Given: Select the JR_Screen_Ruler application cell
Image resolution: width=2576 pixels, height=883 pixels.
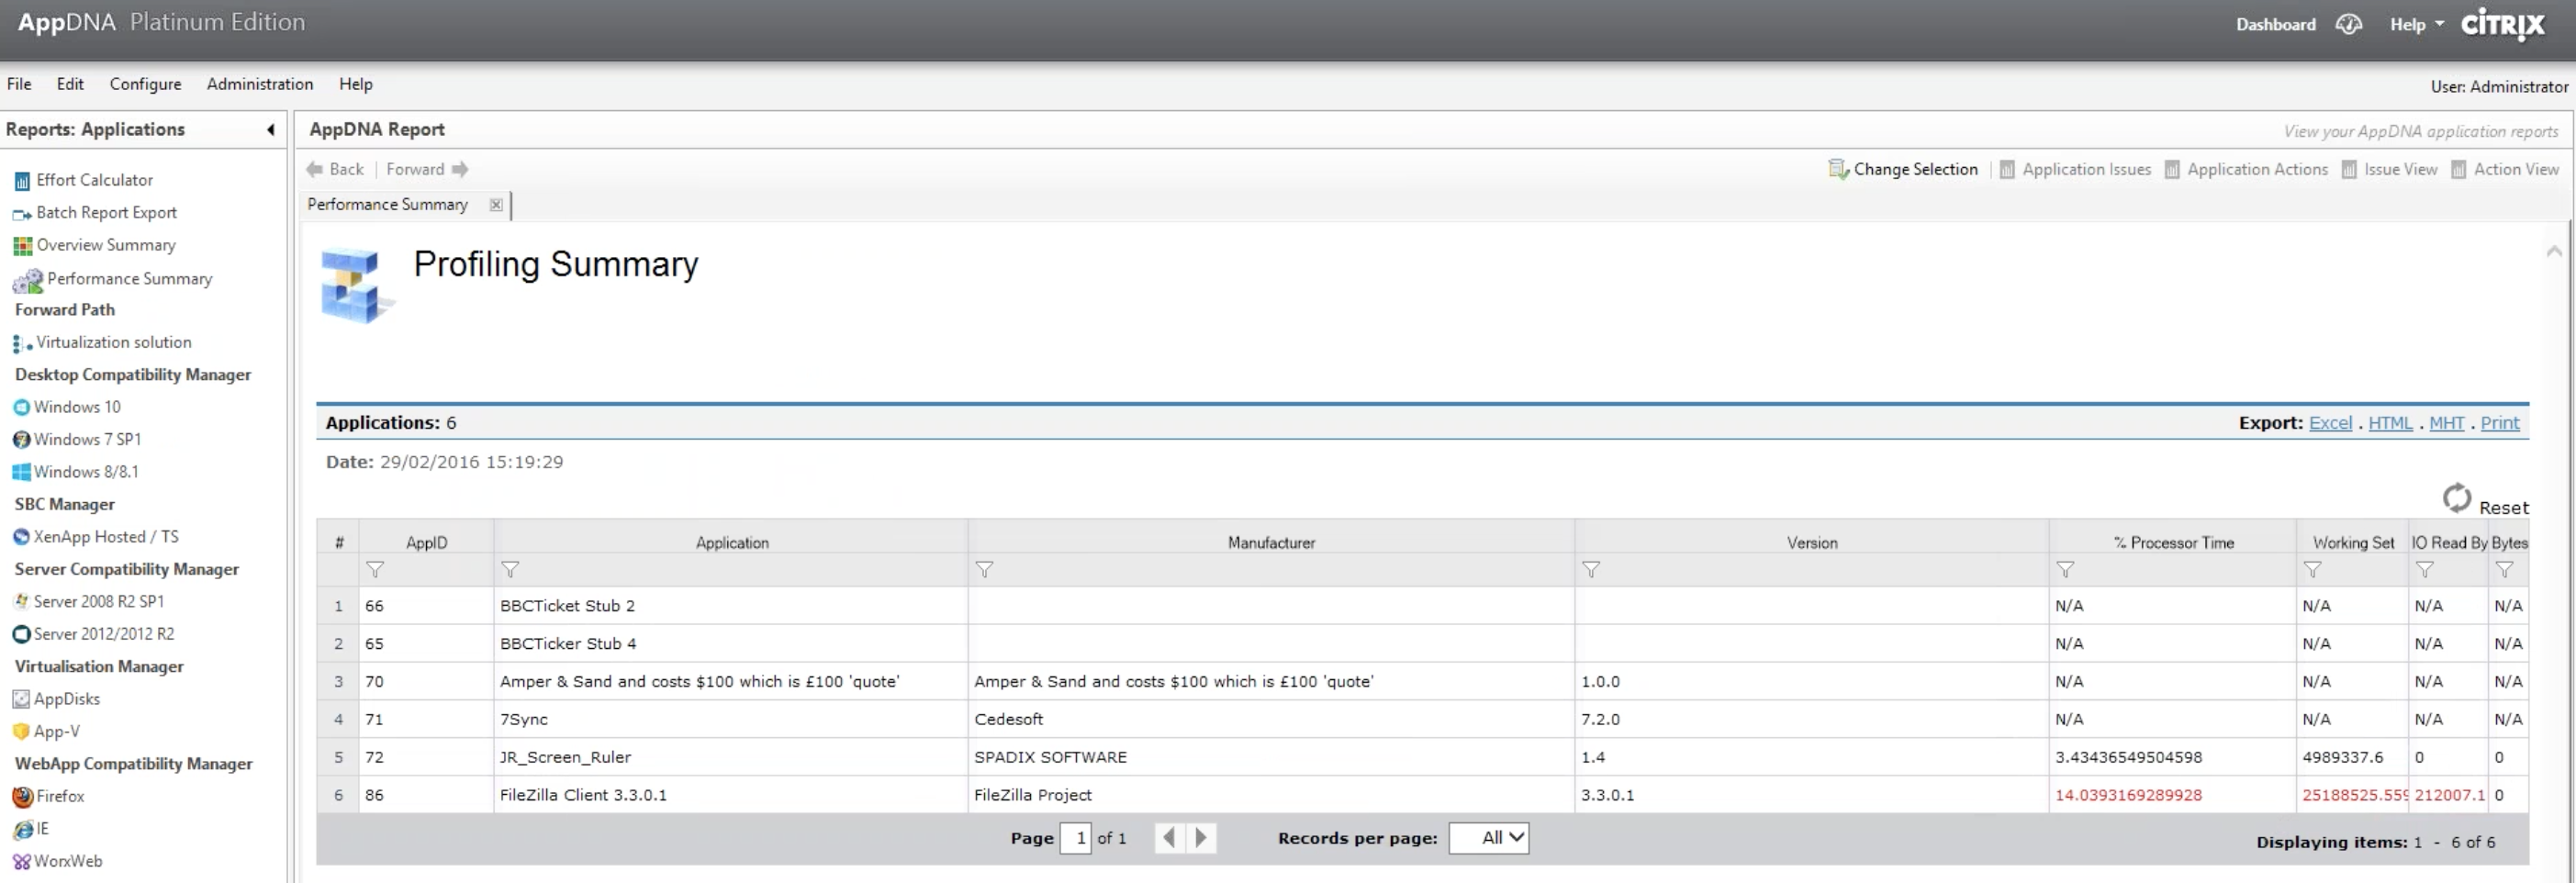Looking at the screenshot, I should 730,758.
